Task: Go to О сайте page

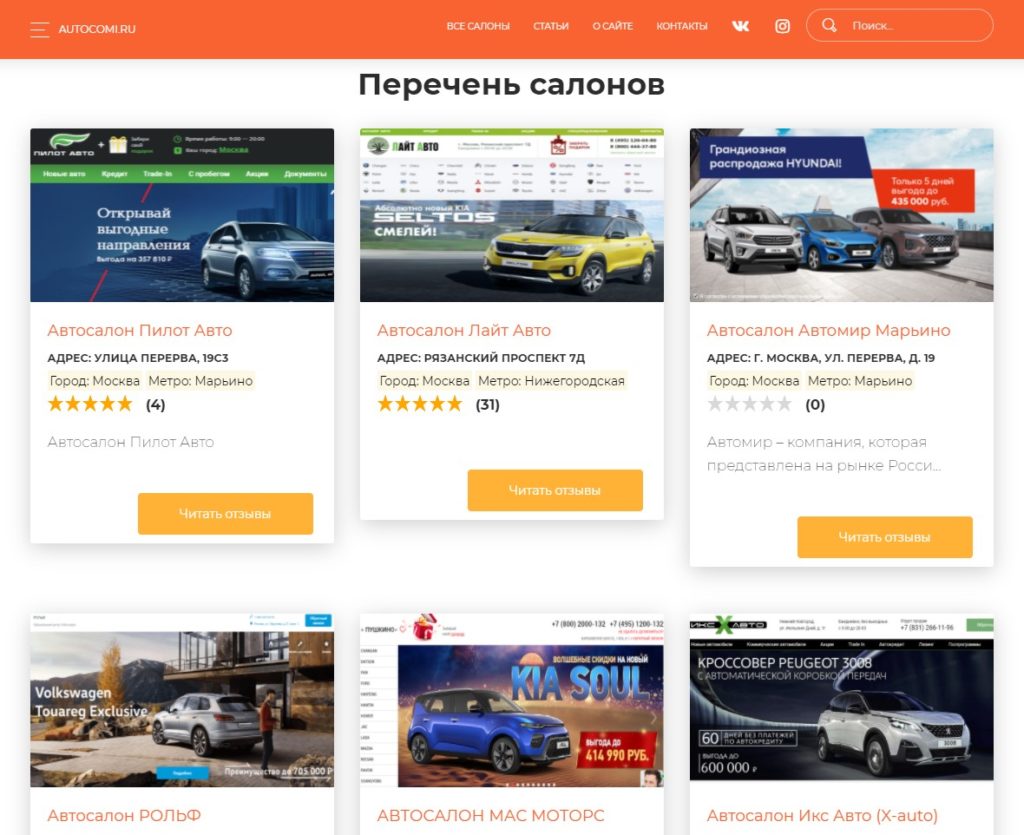Action: [613, 26]
